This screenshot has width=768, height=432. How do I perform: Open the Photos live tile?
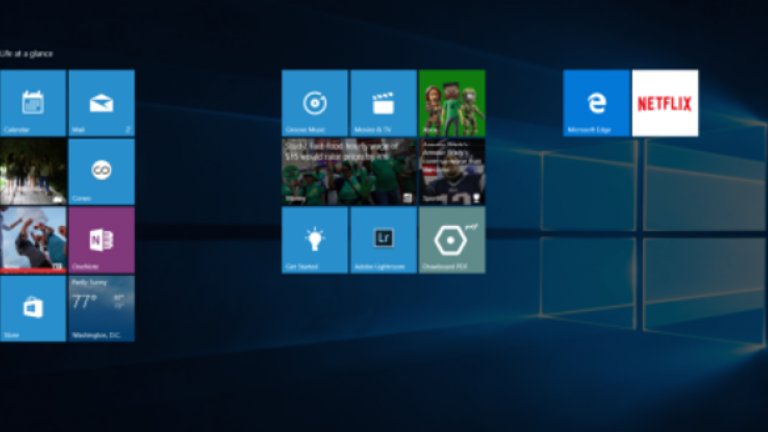[x=33, y=171]
